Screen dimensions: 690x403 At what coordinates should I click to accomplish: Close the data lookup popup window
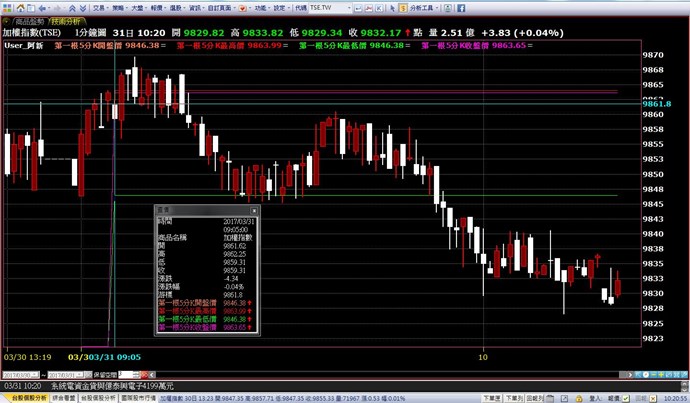coord(255,211)
